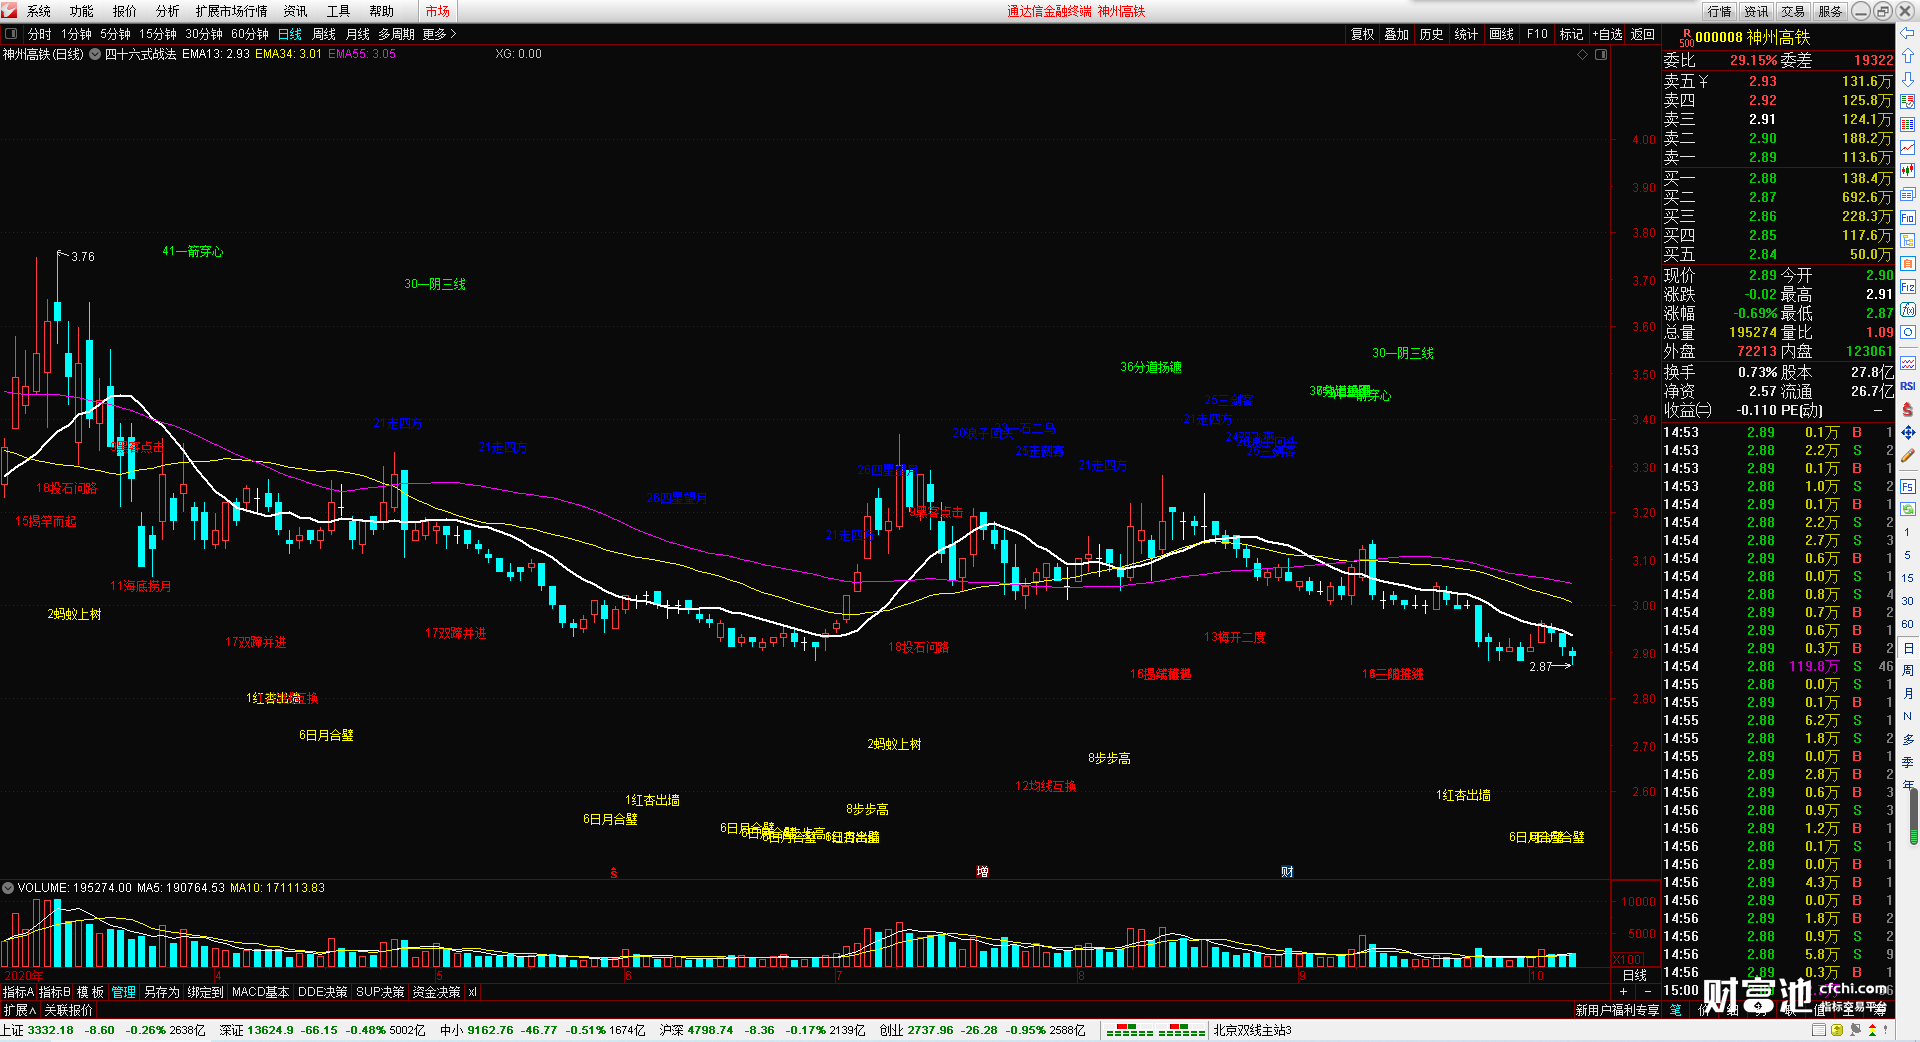Screen dimensions: 1920x1042
Task: Click the green refresh icon in sidebar
Action: [1907, 509]
